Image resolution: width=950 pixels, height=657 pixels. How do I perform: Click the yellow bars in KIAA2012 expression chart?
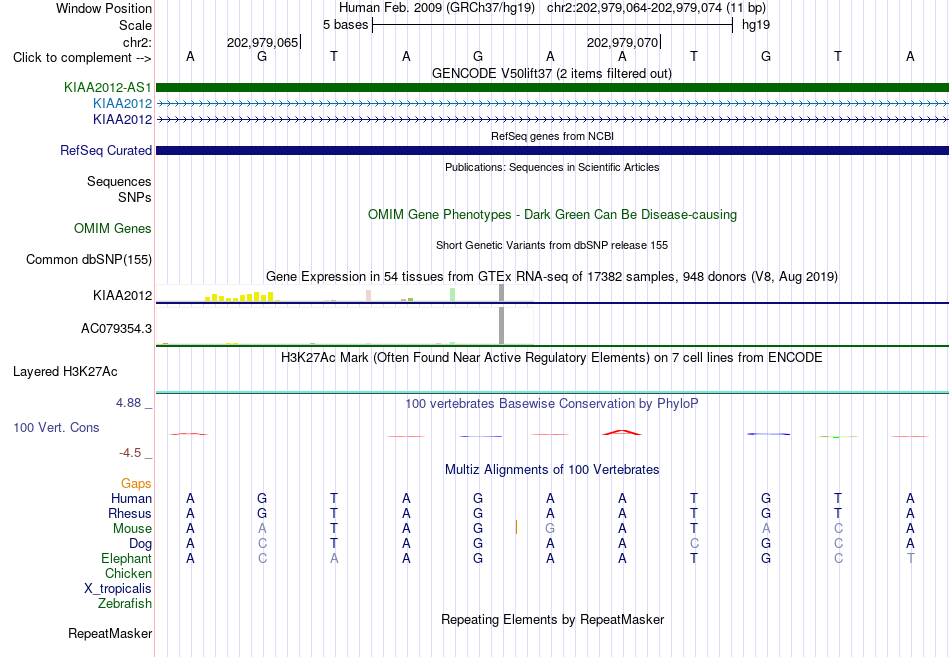[240, 296]
